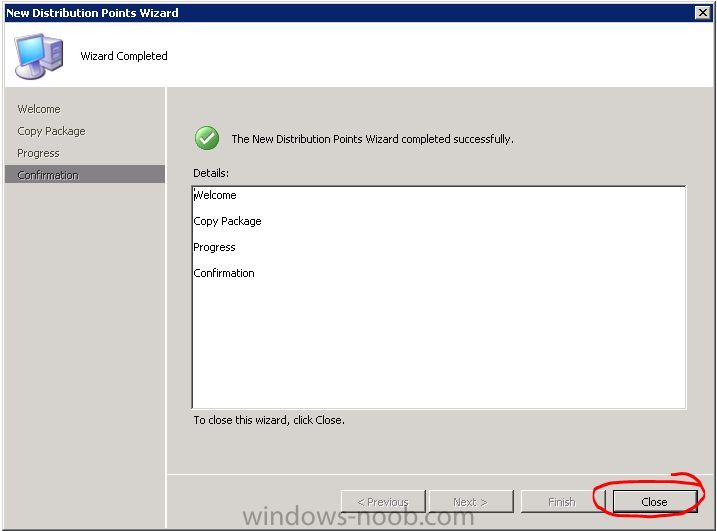Image resolution: width=717 pixels, height=531 pixels.
Task: Click the 'completed successfully' message text
Action: coord(372,139)
